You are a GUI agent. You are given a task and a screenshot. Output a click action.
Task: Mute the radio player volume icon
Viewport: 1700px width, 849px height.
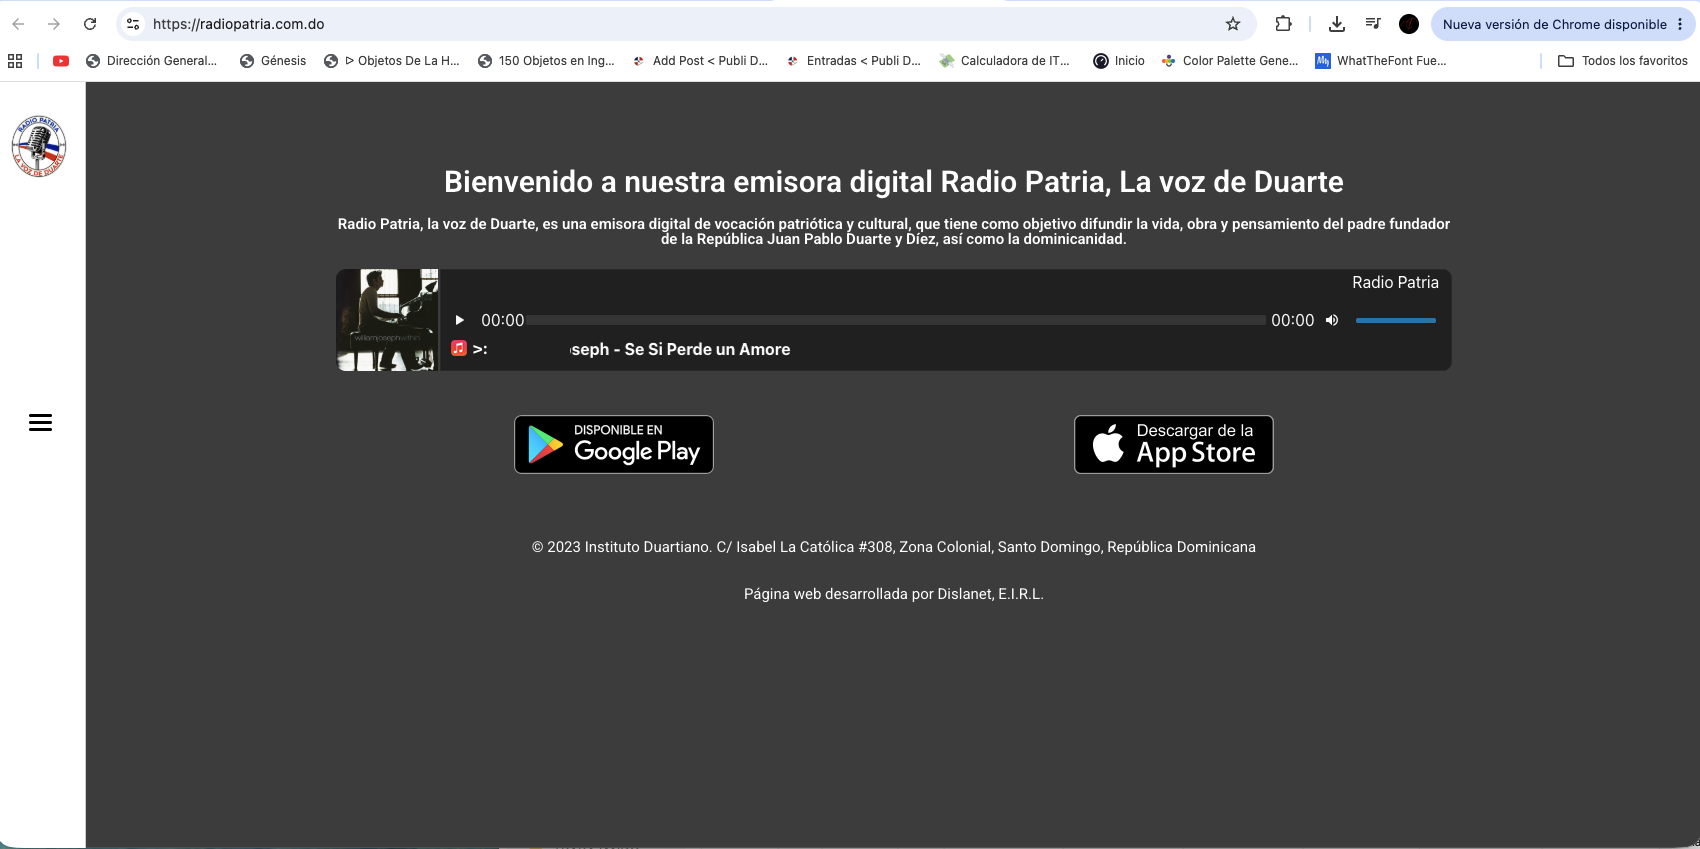(x=1332, y=320)
